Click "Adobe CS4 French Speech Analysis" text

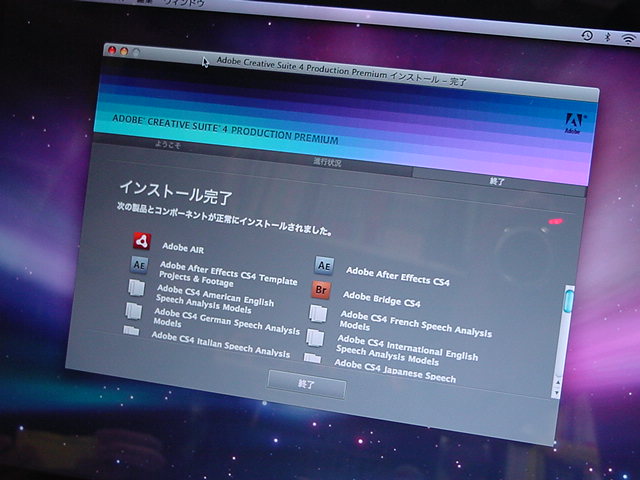coord(416,324)
